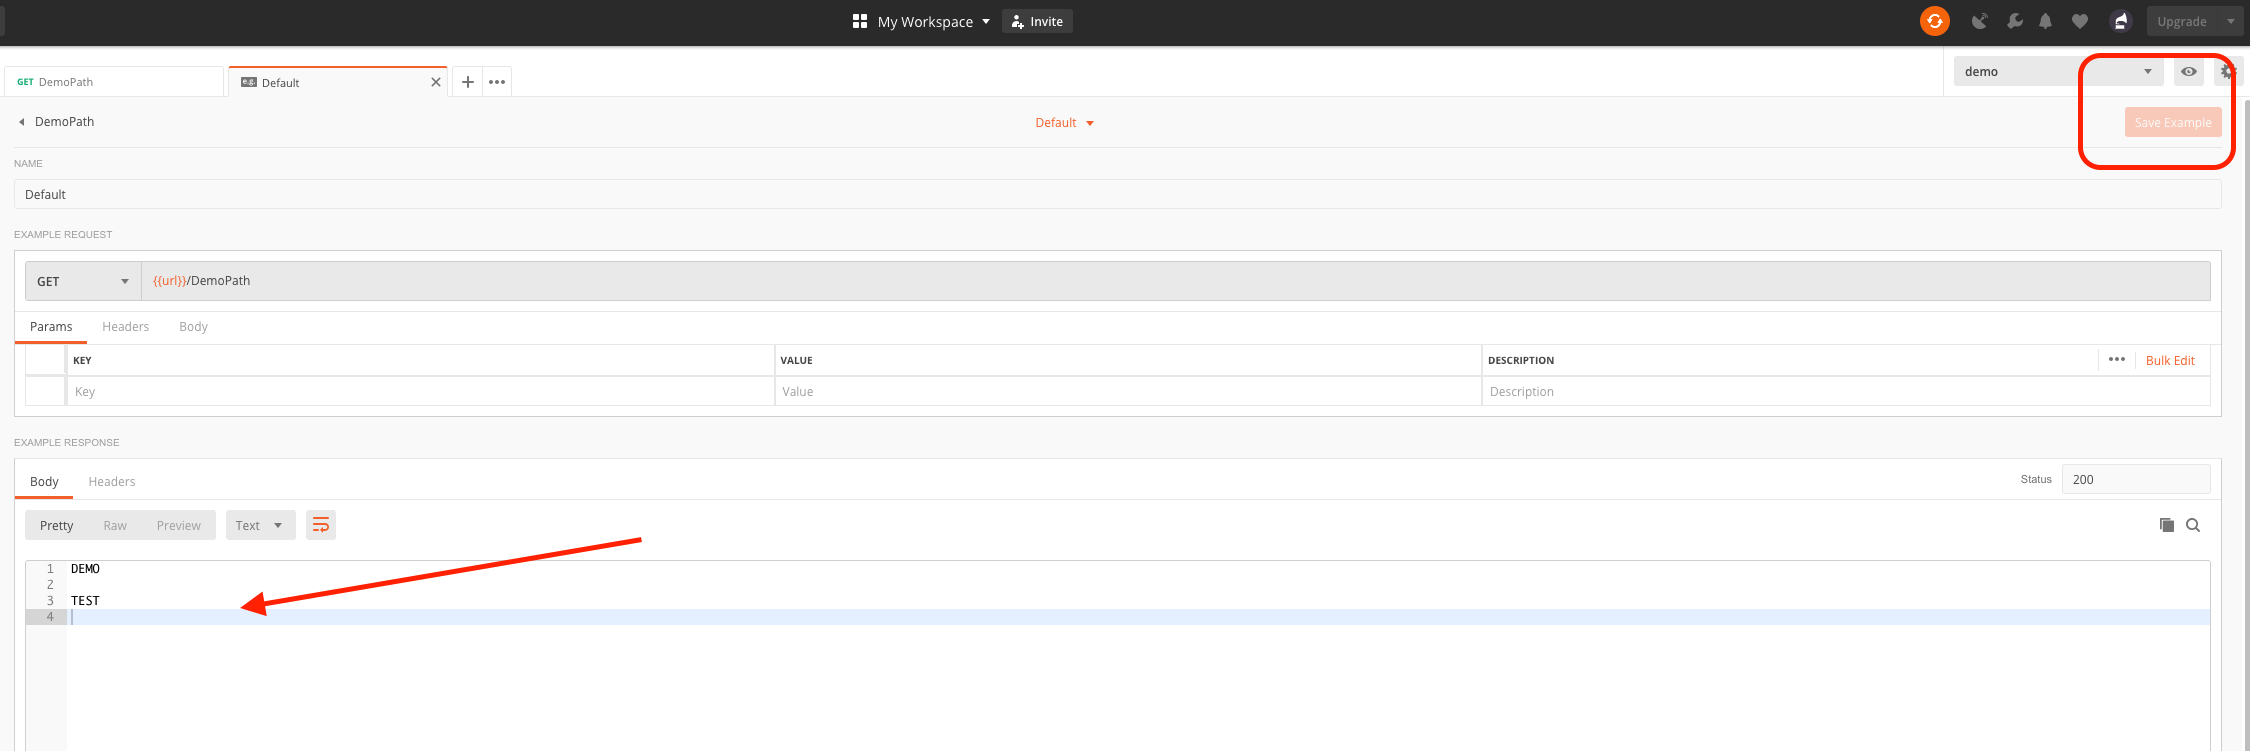Screen dimensions: 2250x751
Task: Copy response body with clipboard icon
Action: [2166, 525]
